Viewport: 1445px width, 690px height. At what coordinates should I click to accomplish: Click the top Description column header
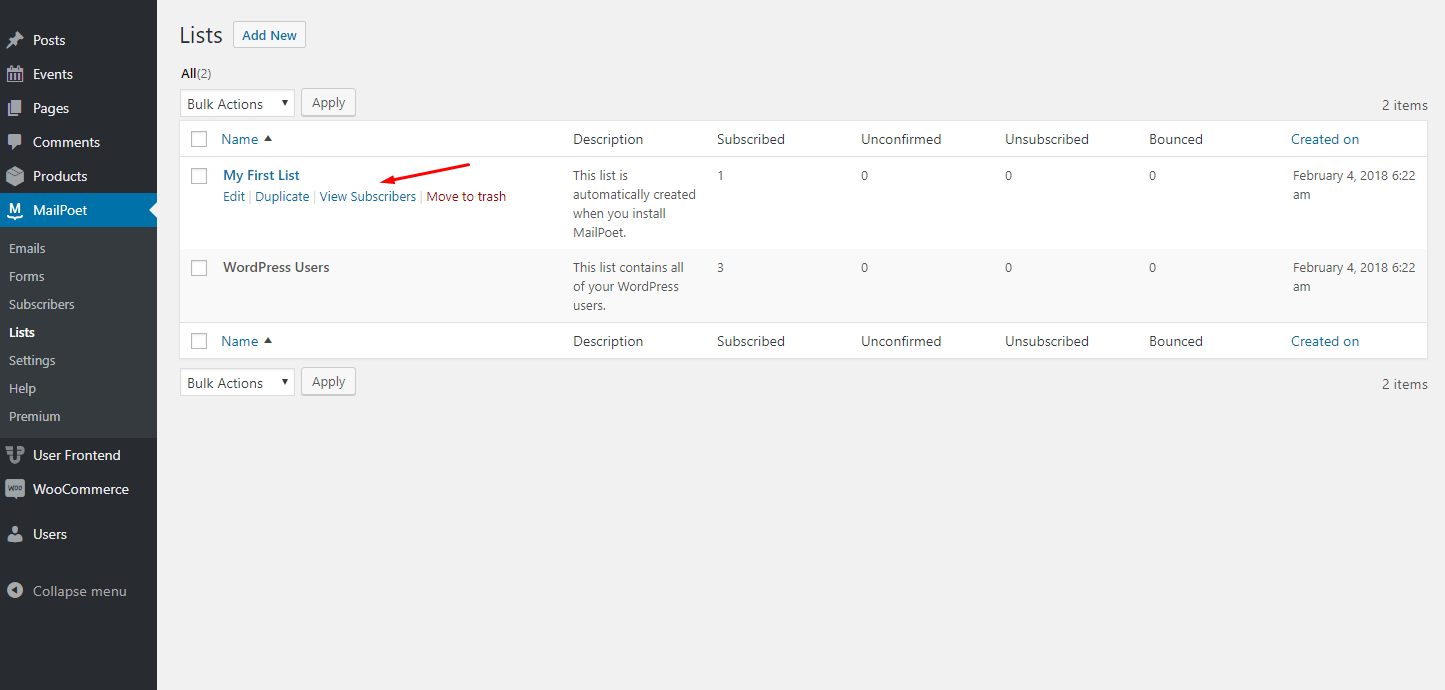pos(608,139)
